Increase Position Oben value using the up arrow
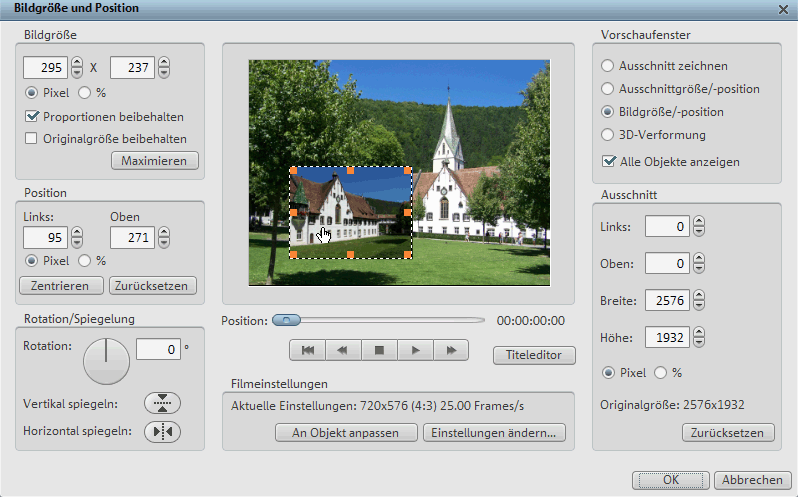Viewport: 798px width, 497px height. tap(164, 232)
